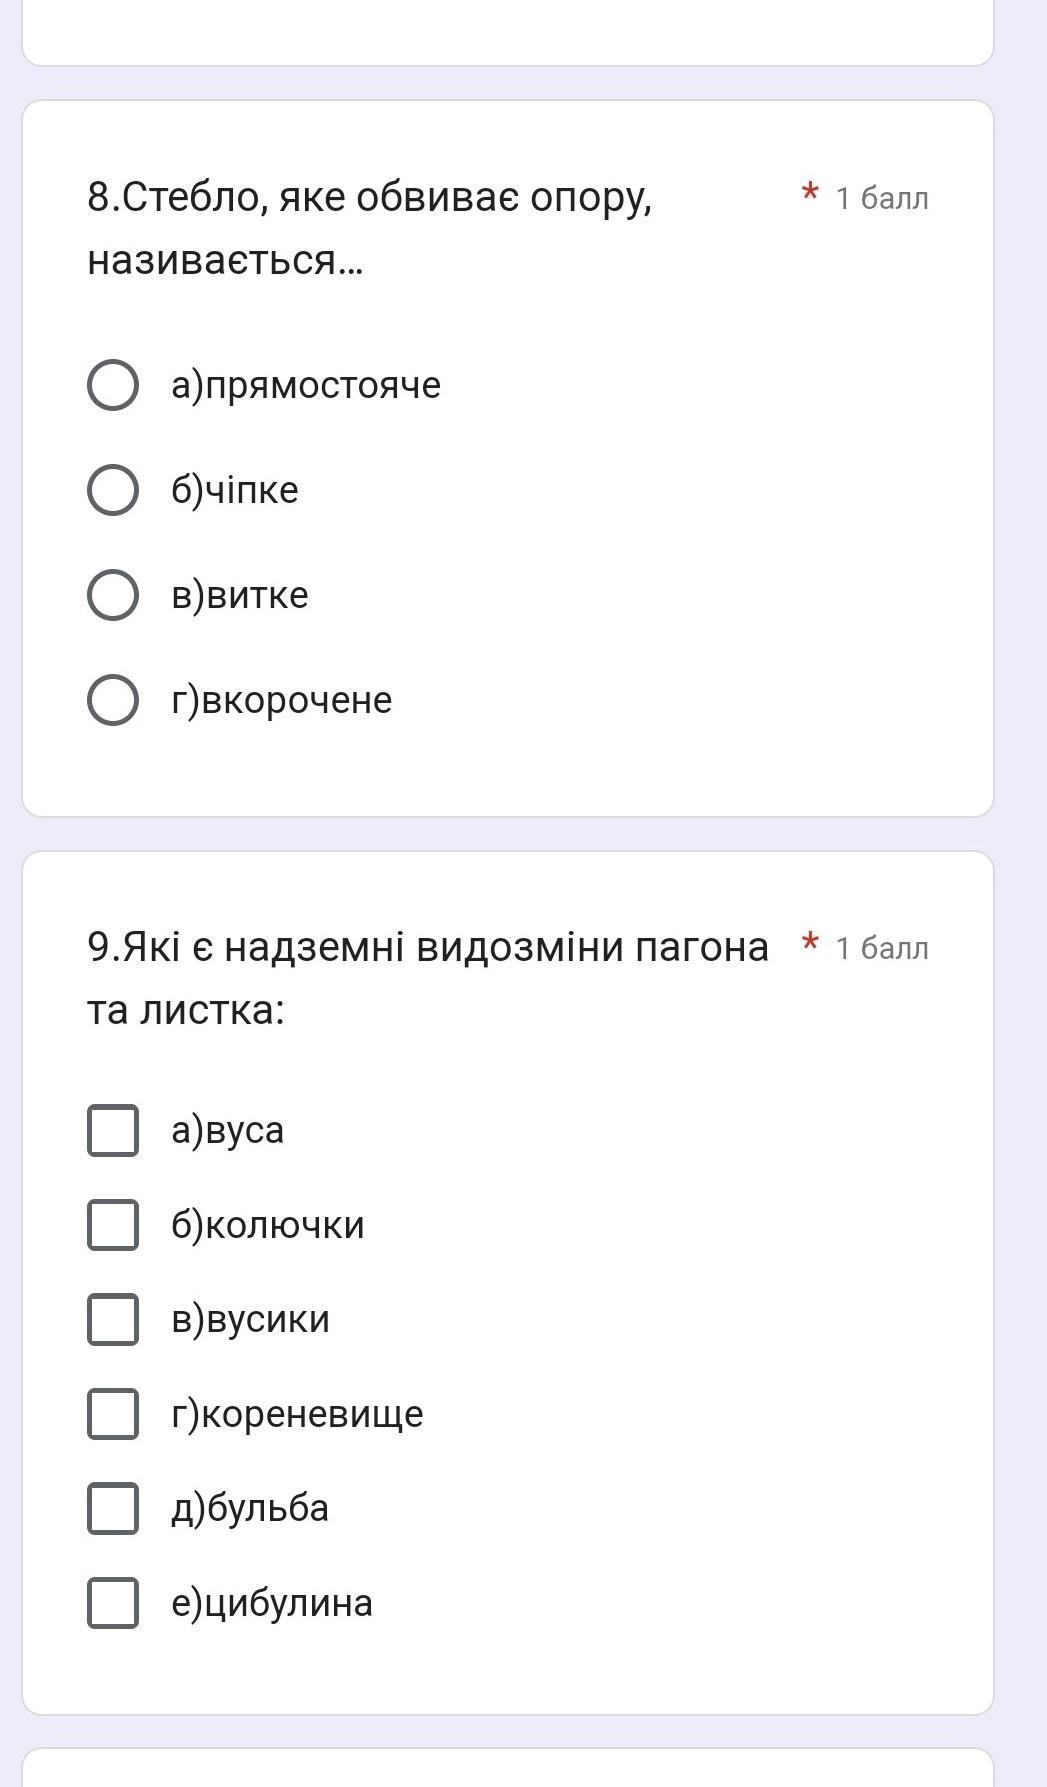Tick the box for "е)цибулина"
This screenshot has height=1787, width=1047.
click(113, 1603)
